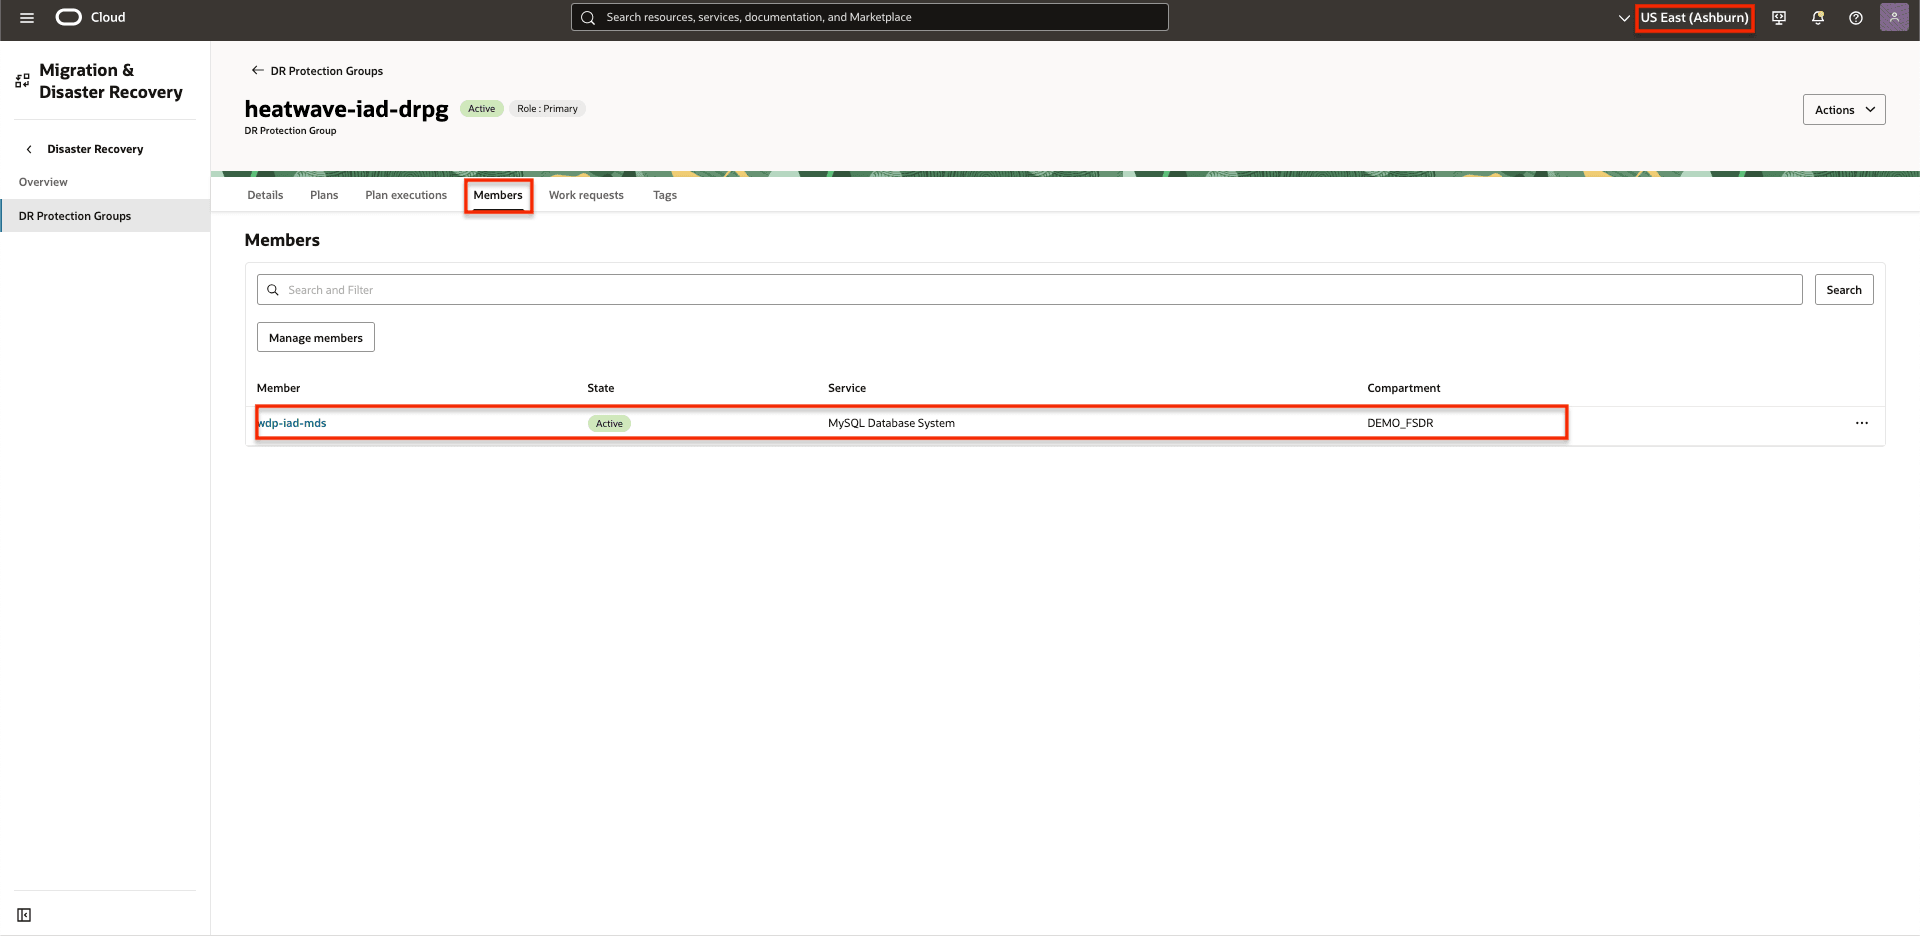Click the back chevron next to Disaster Recovery
The image size is (1920, 936).
click(28, 148)
